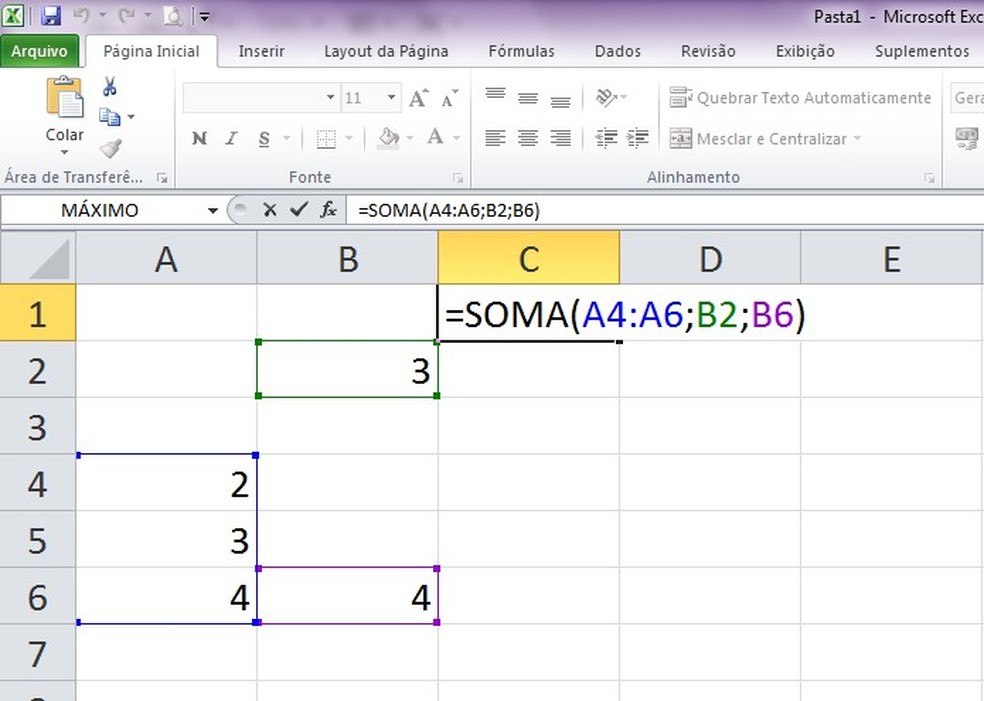
Task: Click the Undo arrow in quick access toolbar
Action: pyautogui.click(x=82, y=14)
